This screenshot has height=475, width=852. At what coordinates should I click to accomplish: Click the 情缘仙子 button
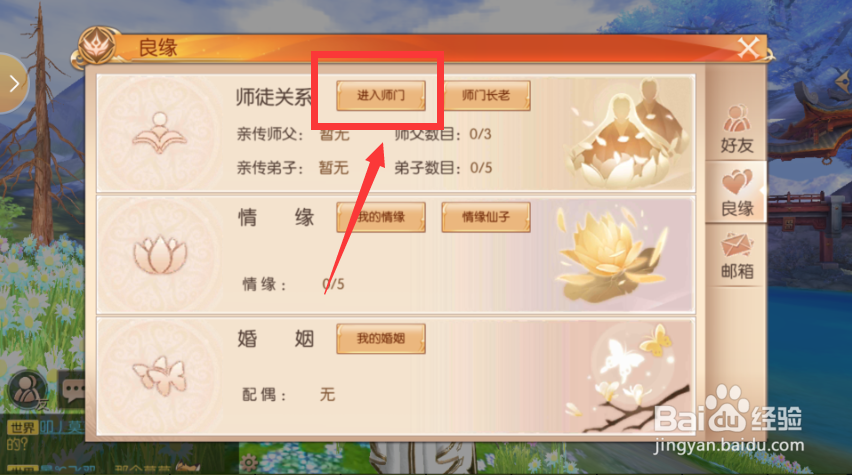pos(486,217)
